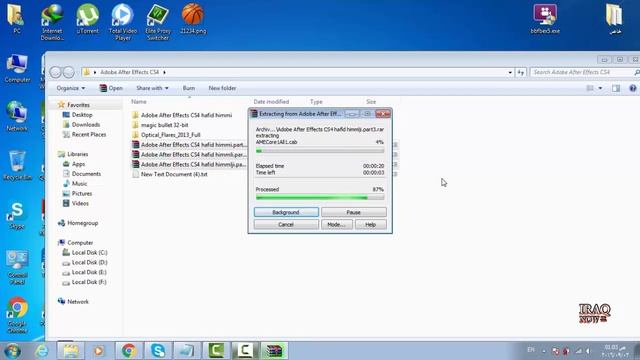Open the Share with dropdown
This screenshot has height=360, width=640.
[152, 88]
